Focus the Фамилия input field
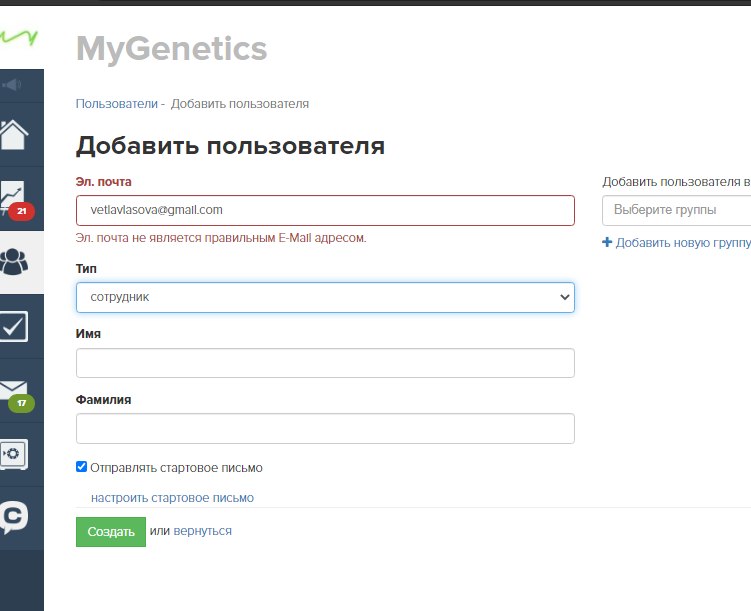Screen dimensions: 751x611 (325, 429)
